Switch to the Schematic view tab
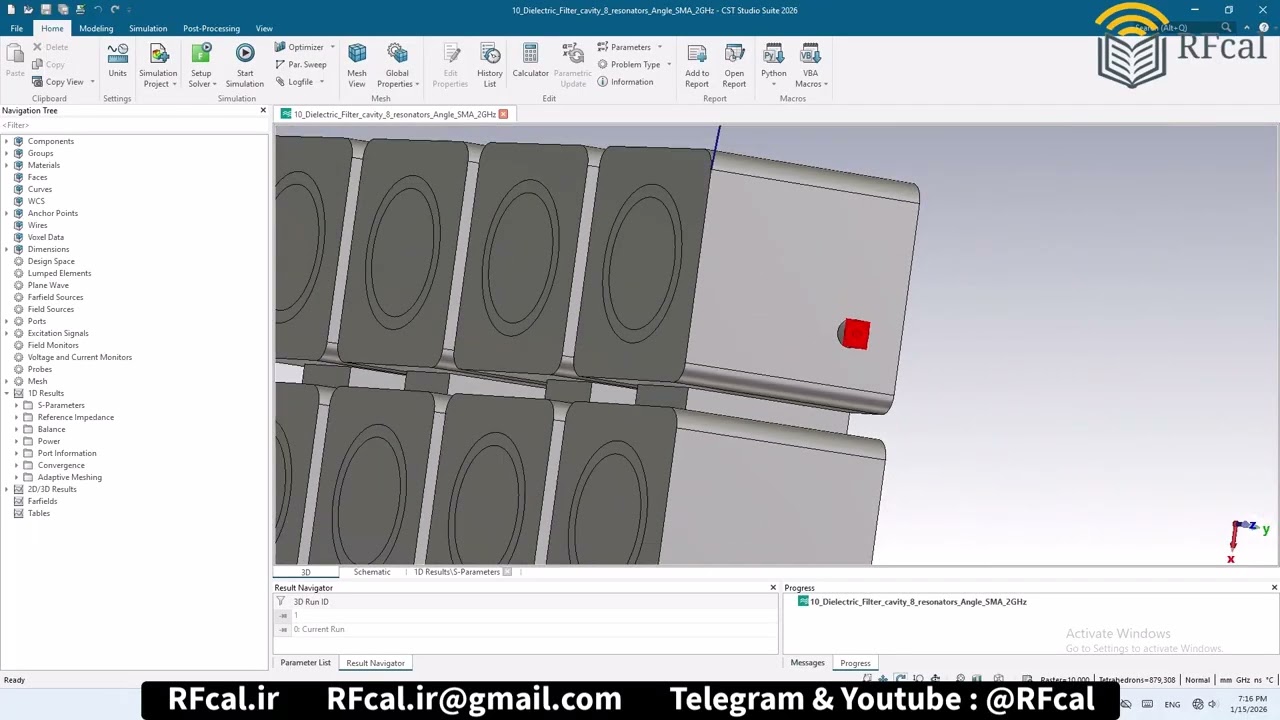Viewport: 1280px width, 720px height. point(372,572)
